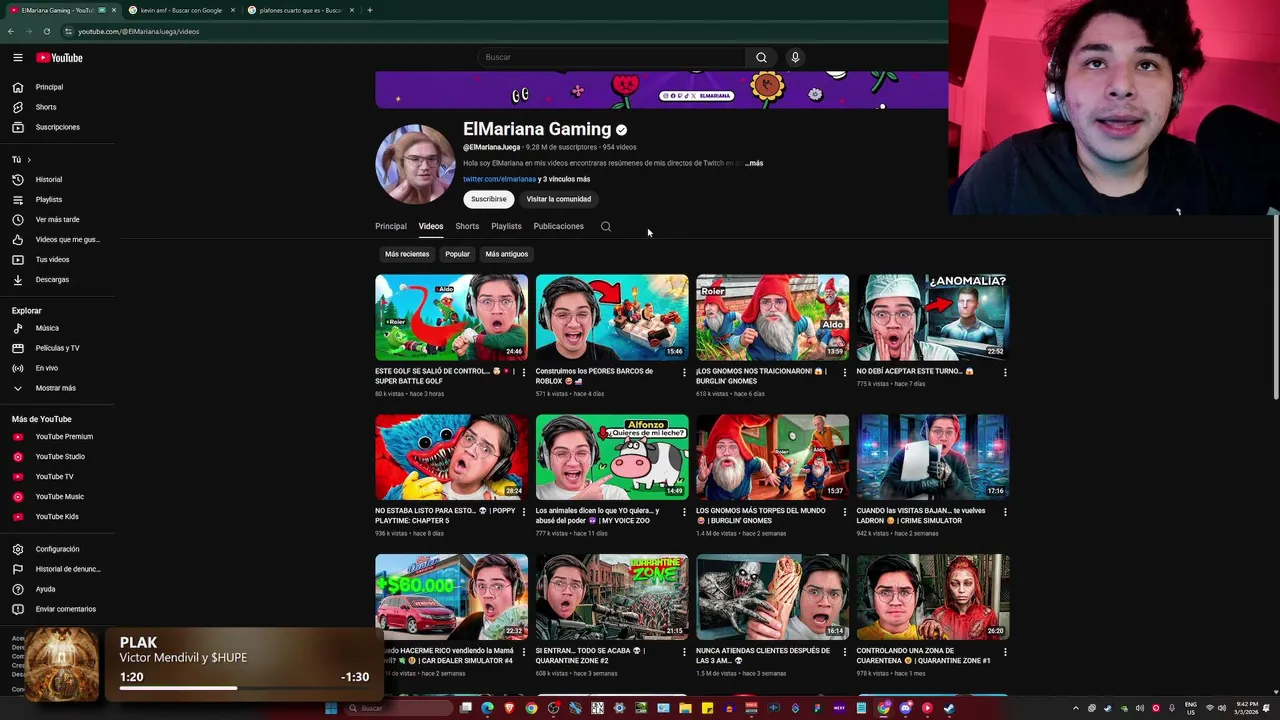The height and width of the screenshot is (720, 1280).
Task: Open YouTube Premium link
Action: coord(64,437)
